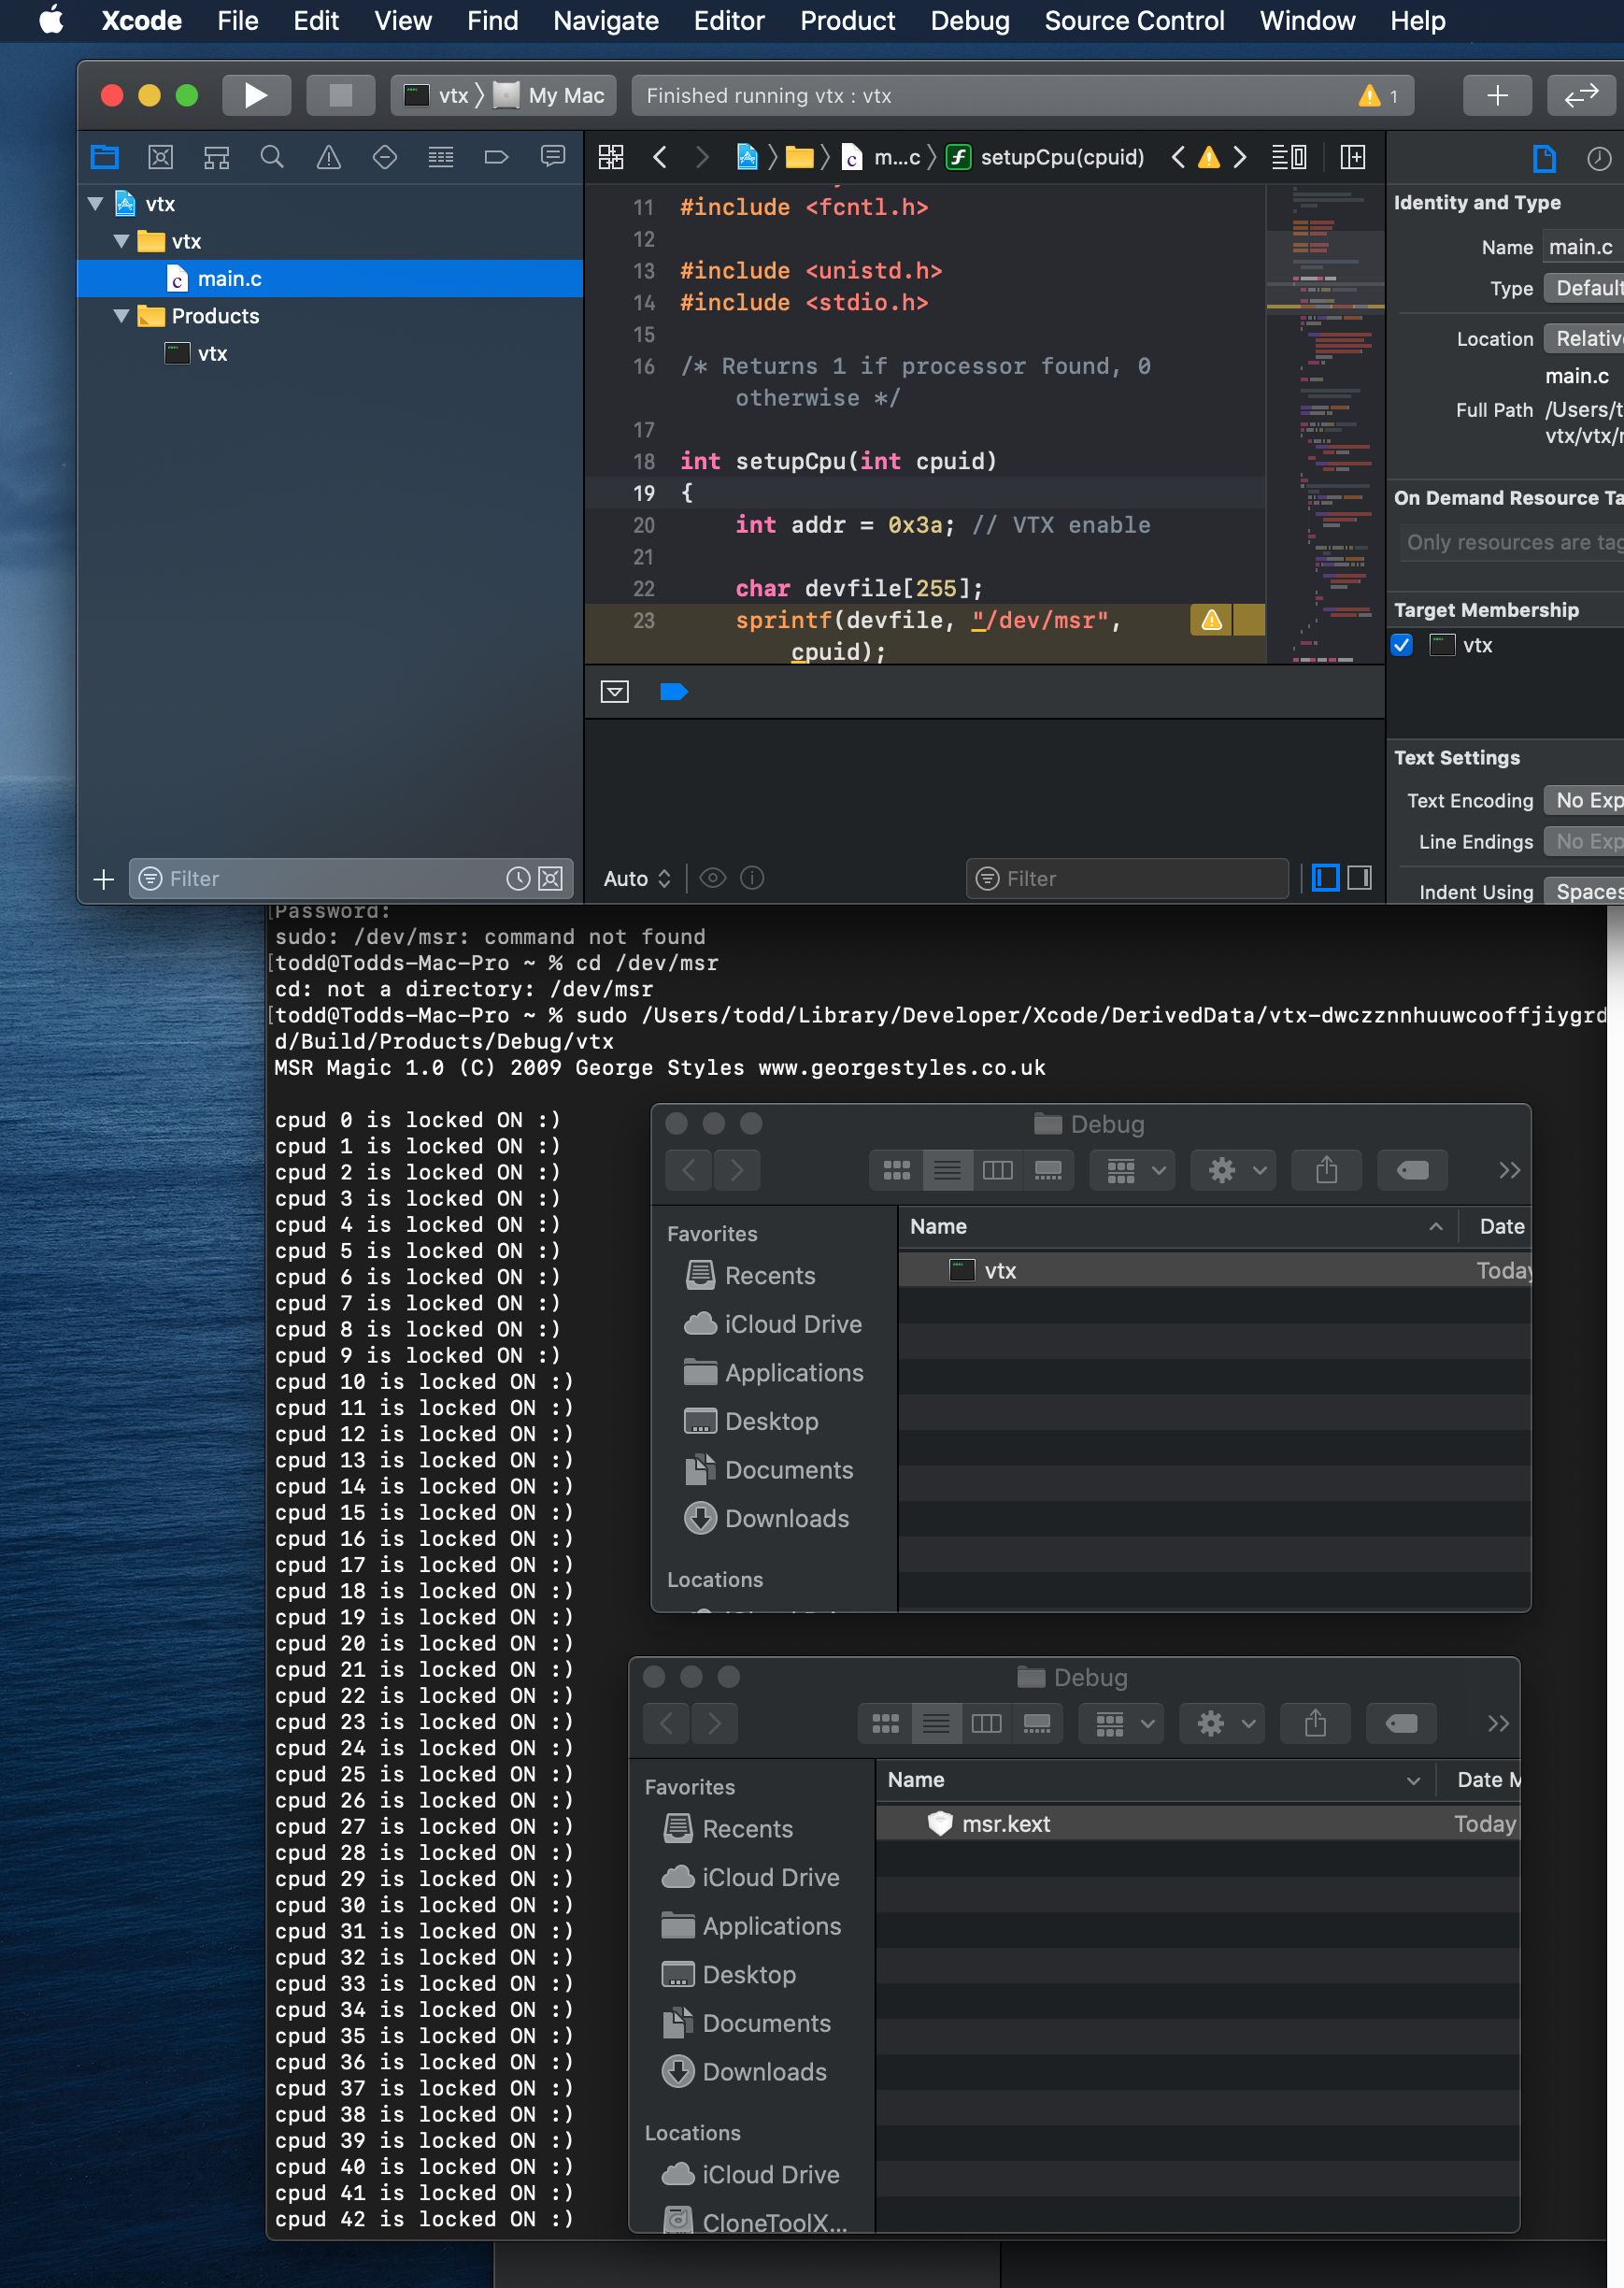Edit the Name field main.c
1624x2288 pixels.
pyautogui.click(x=1584, y=247)
